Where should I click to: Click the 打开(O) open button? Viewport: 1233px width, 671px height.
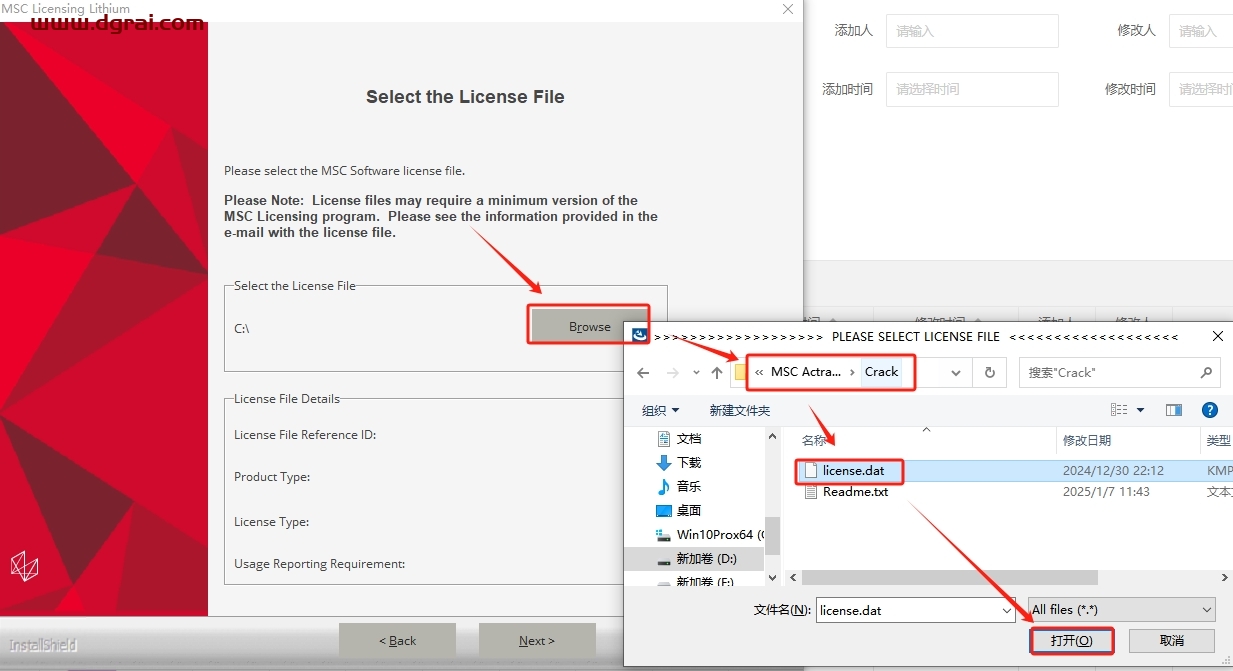pyautogui.click(x=1071, y=640)
